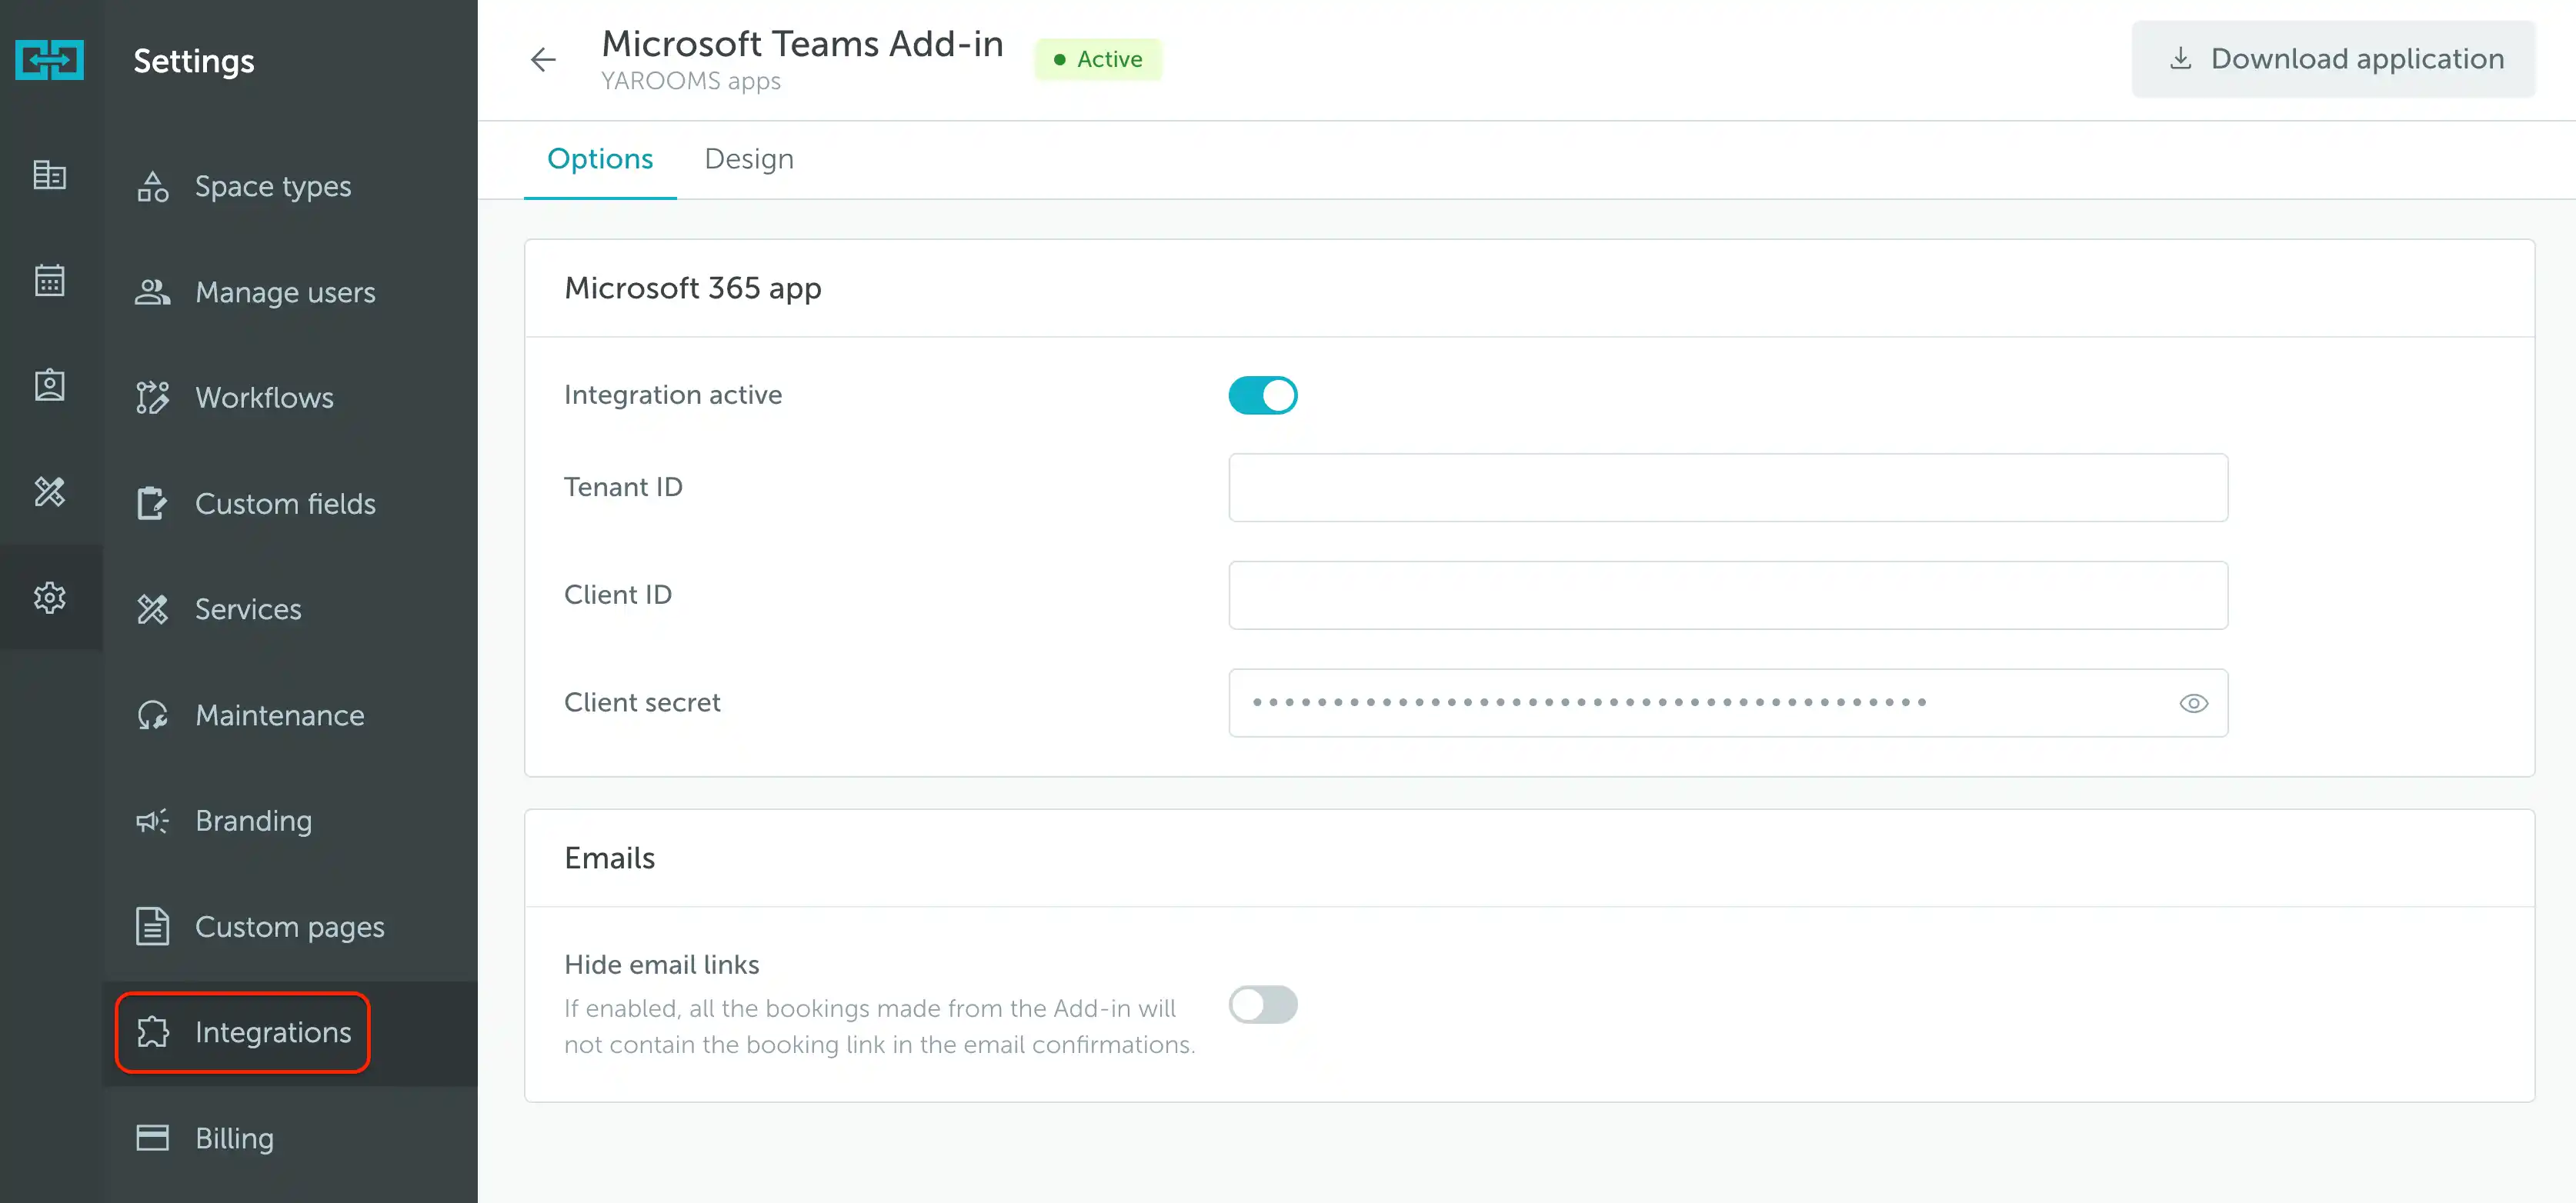Download the application

[x=2333, y=59]
